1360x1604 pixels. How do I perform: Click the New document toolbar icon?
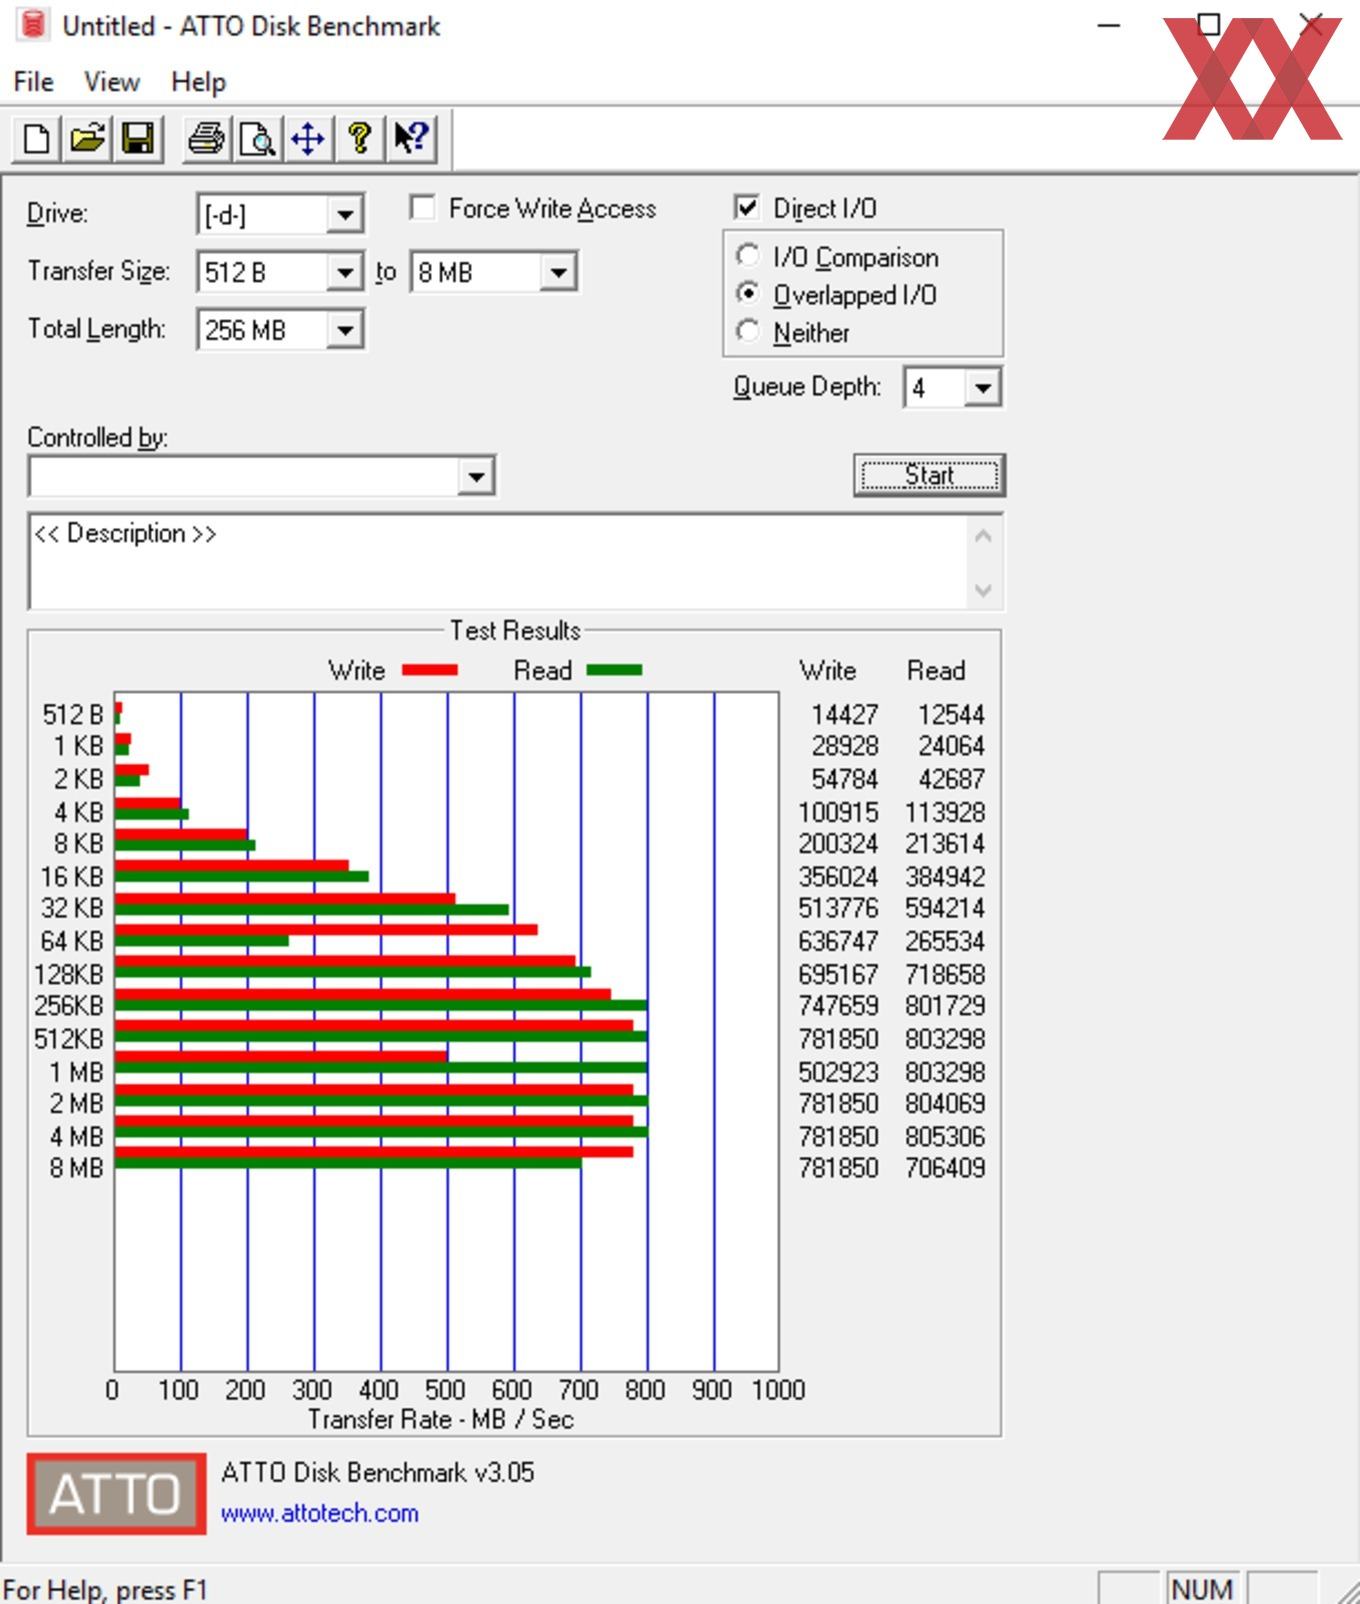tap(36, 138)
